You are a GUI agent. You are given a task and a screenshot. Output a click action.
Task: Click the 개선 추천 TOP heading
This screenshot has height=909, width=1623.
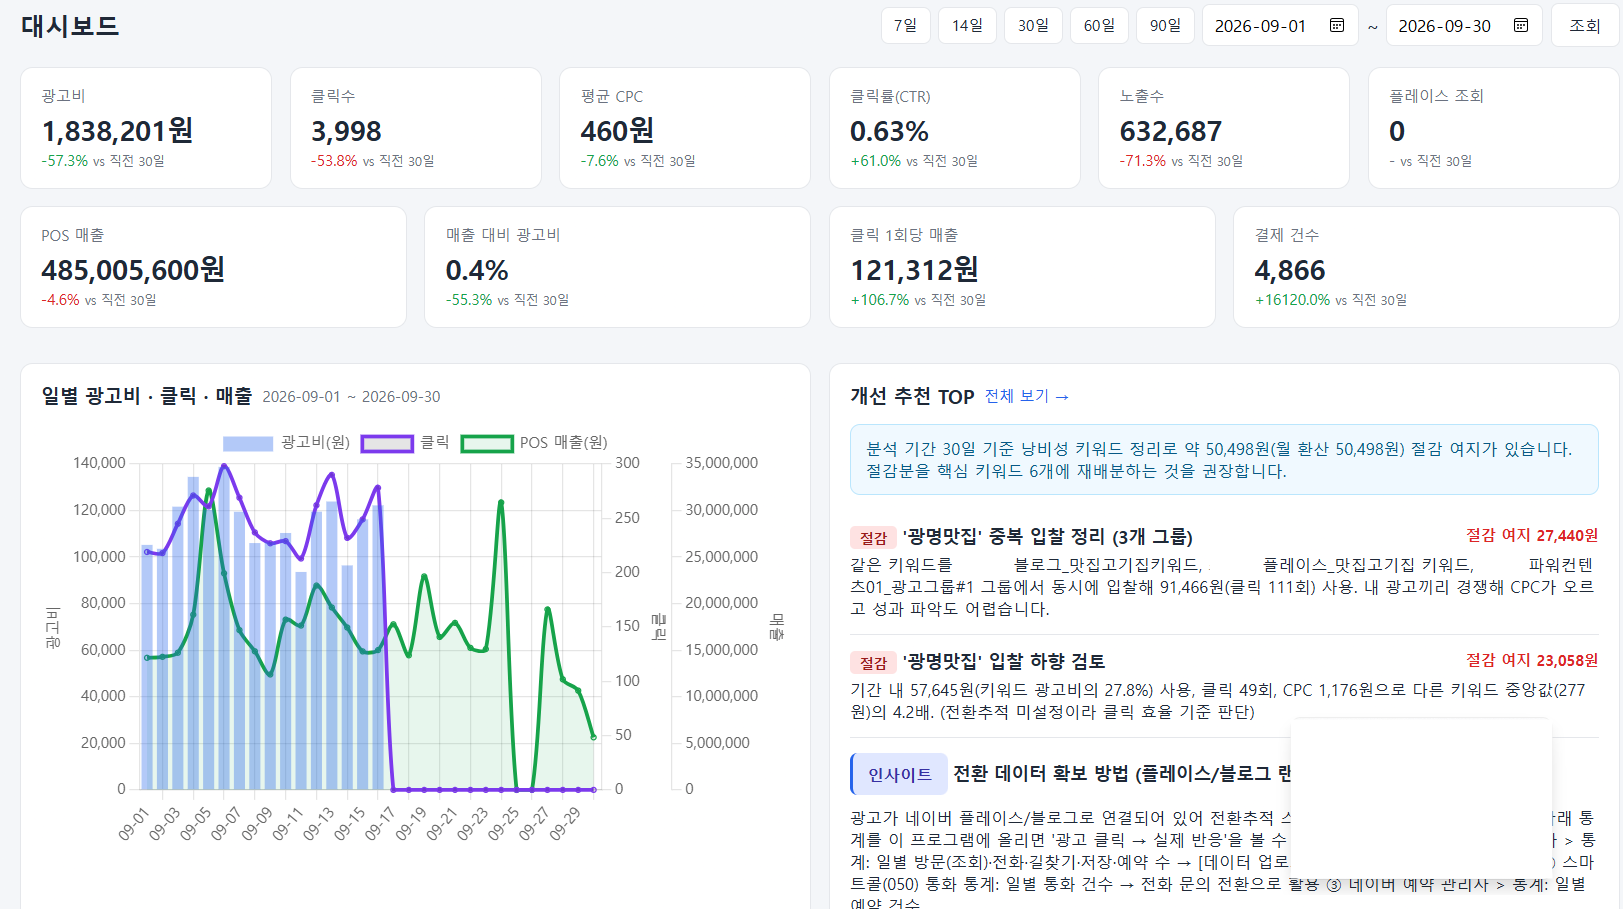(912, 396)
